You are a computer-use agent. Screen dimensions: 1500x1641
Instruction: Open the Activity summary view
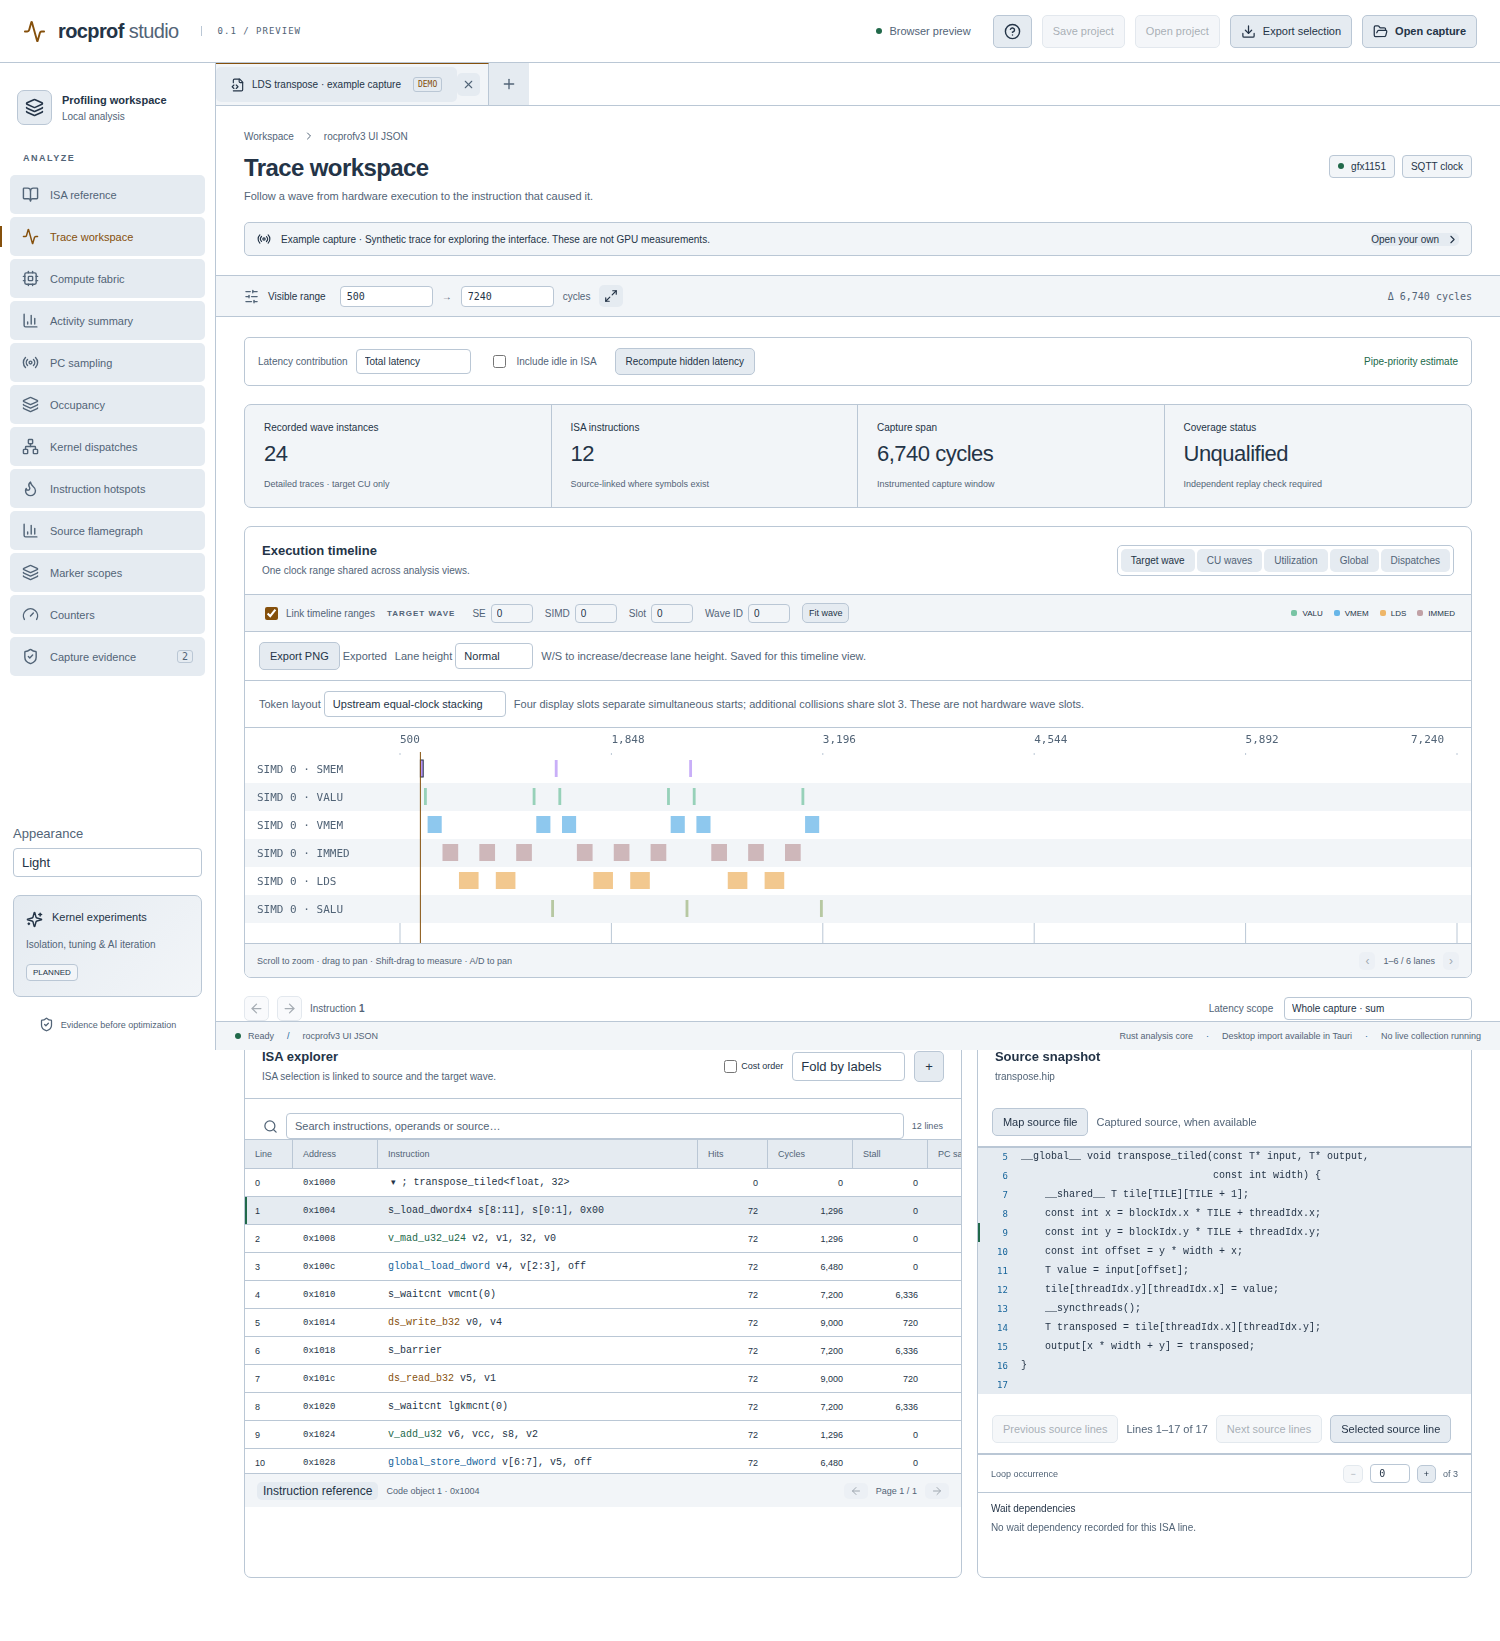pos(107,321)
